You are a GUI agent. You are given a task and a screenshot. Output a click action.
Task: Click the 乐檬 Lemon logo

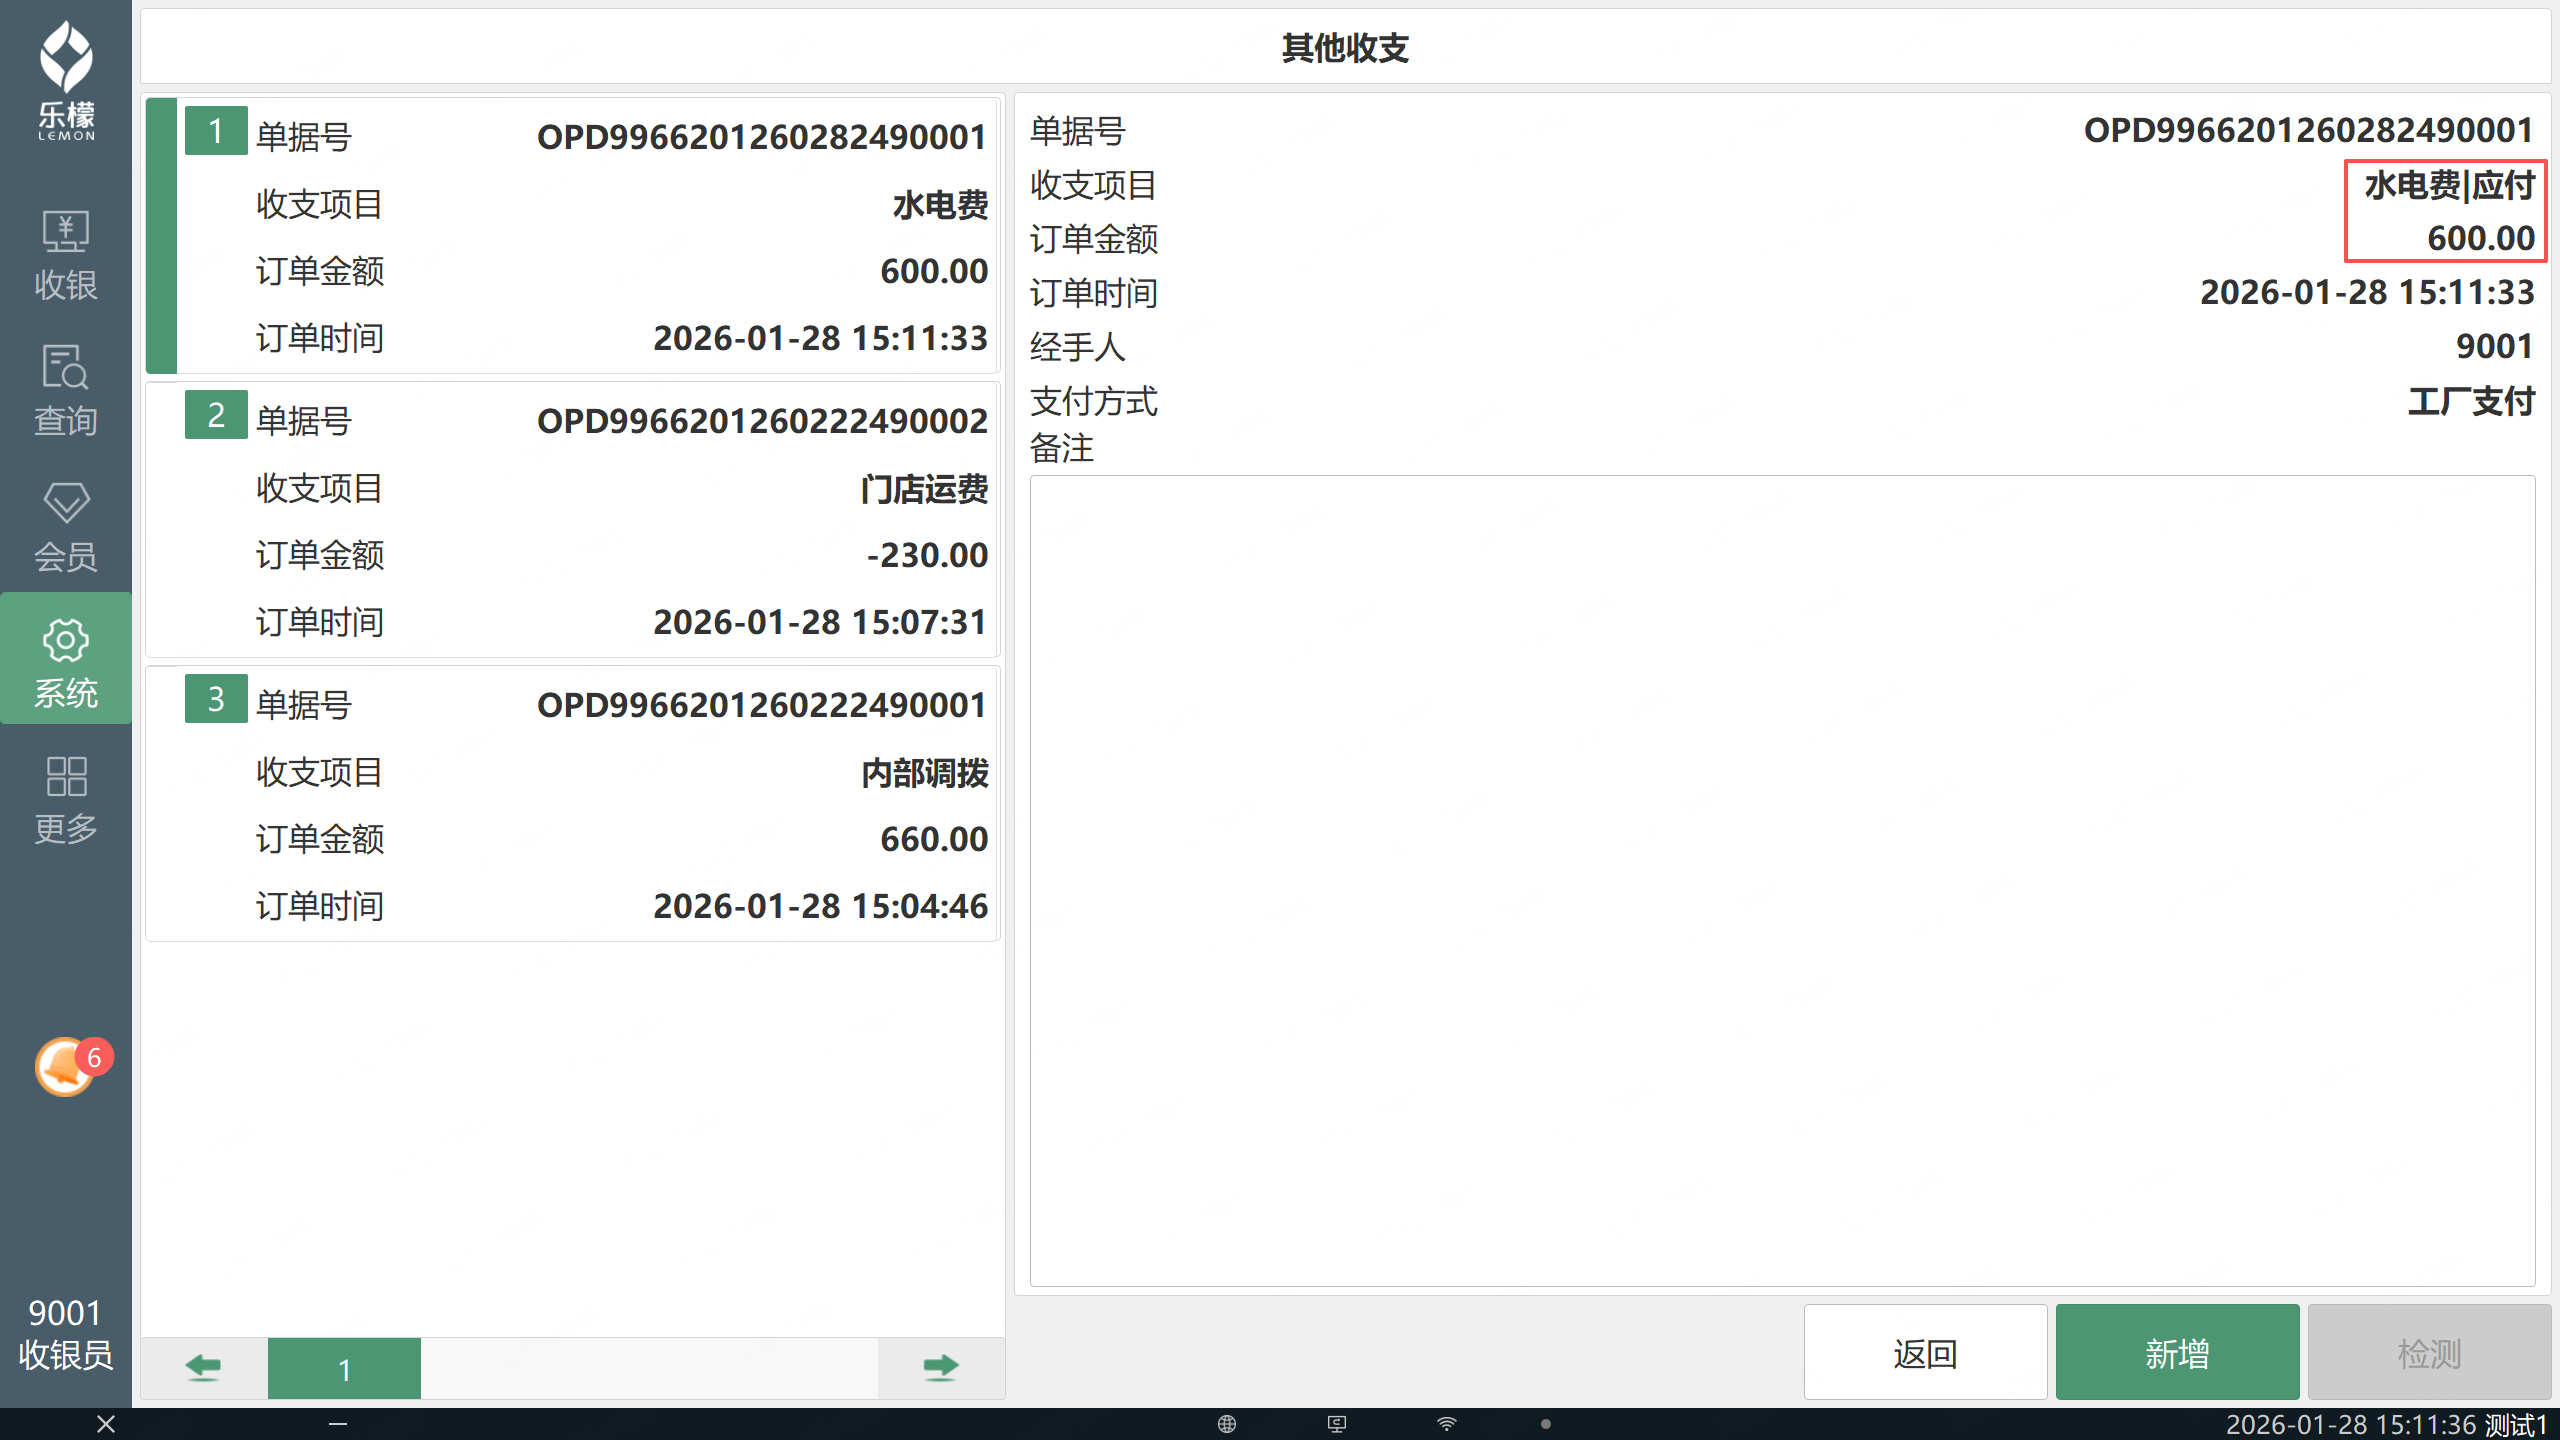coord(66,80)
